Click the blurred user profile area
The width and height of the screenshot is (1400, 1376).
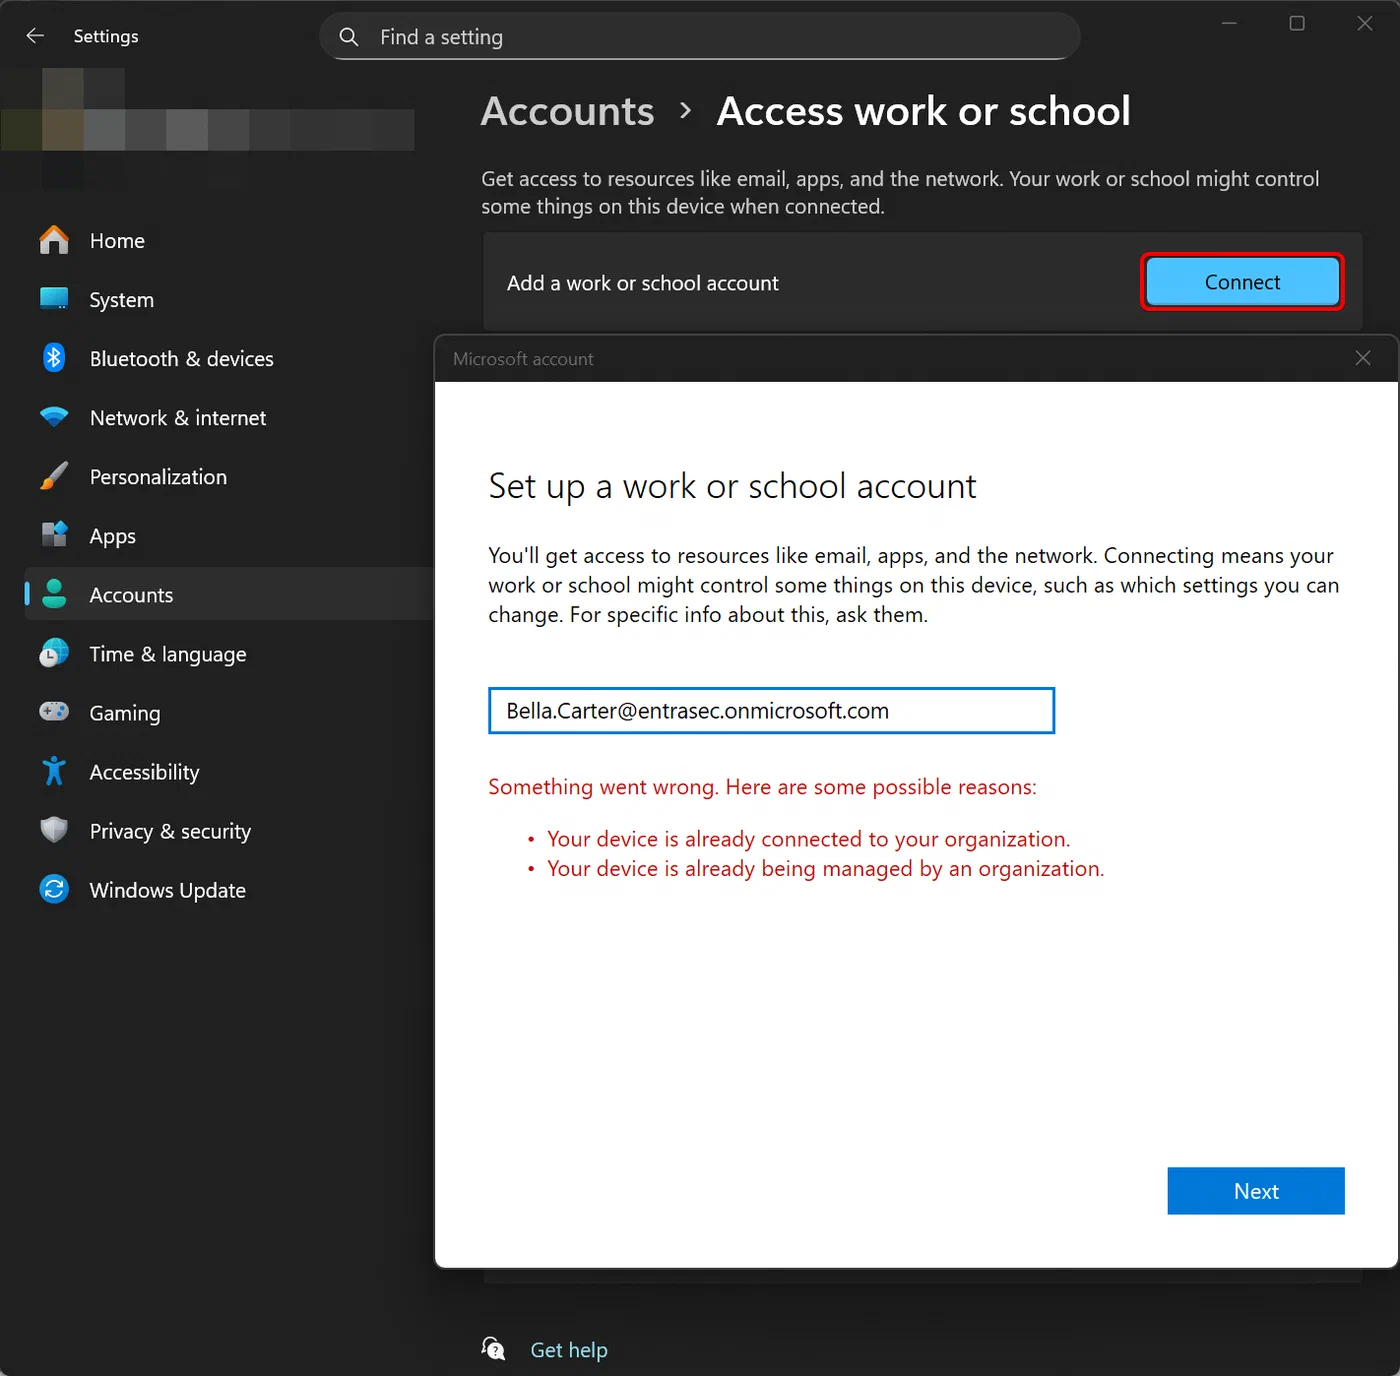tap(208, 128)
